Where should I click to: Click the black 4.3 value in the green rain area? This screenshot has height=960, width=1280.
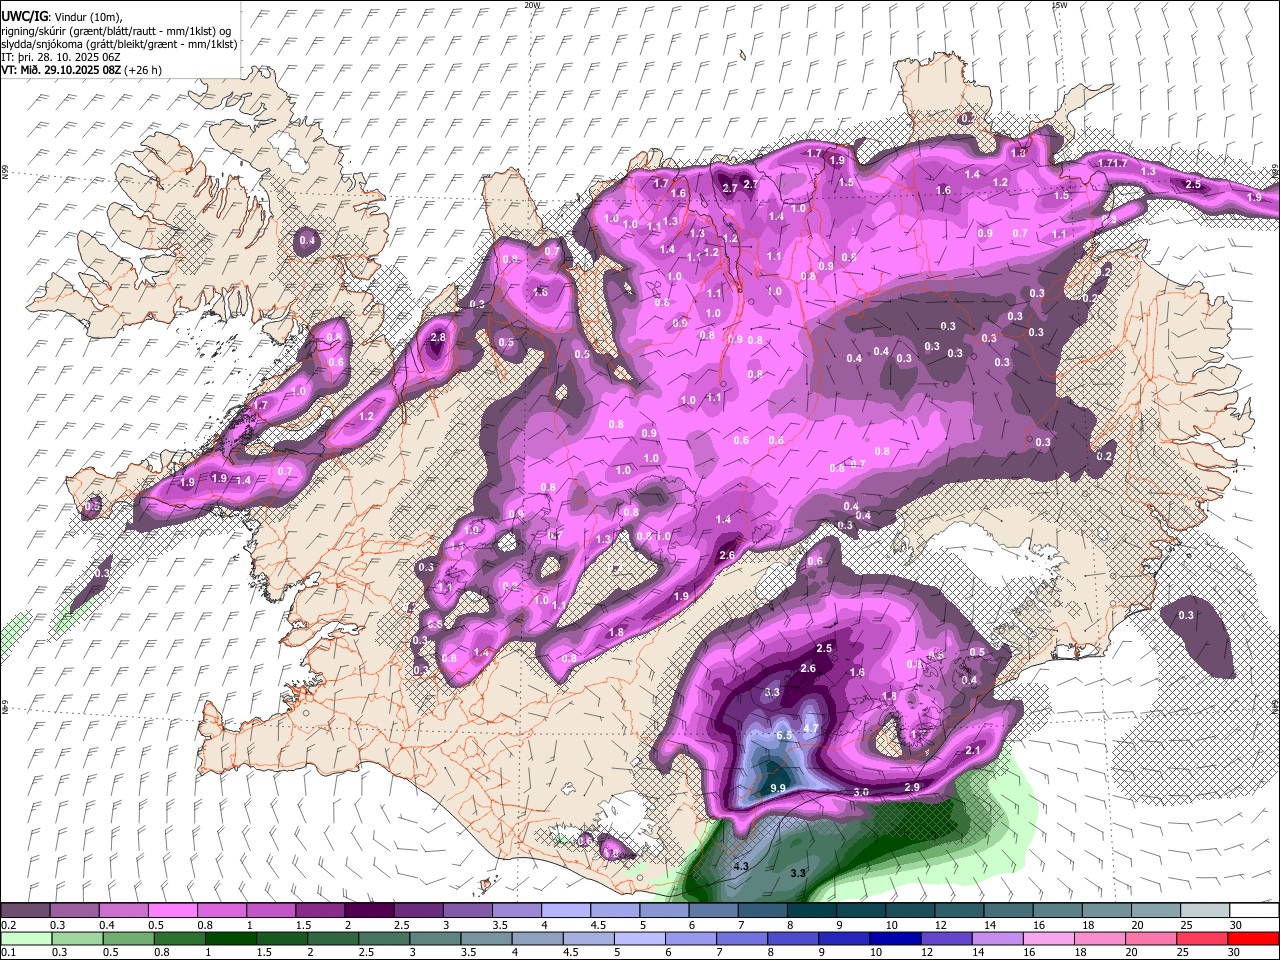coord(741,866)
